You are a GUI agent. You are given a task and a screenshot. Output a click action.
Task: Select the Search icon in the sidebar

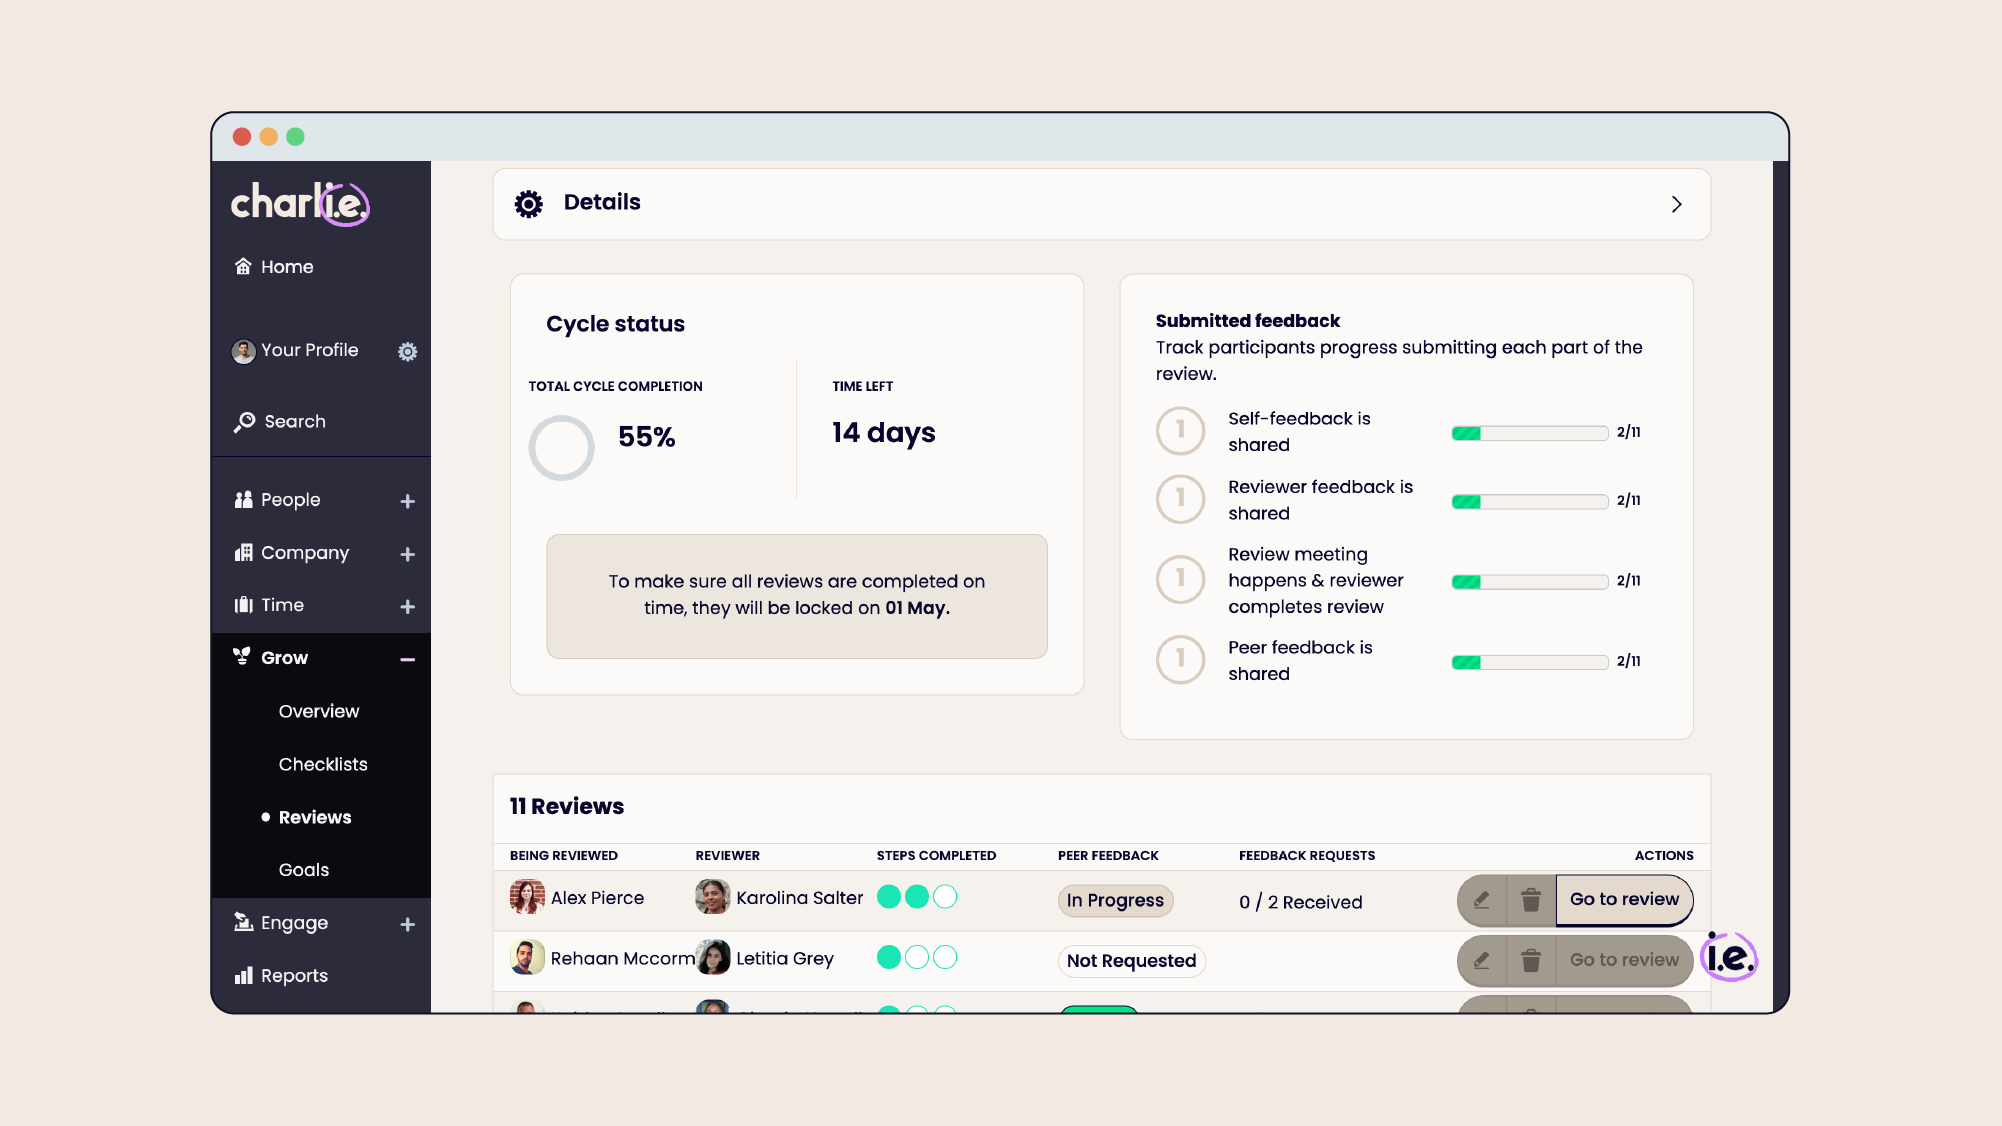(243, 421)
